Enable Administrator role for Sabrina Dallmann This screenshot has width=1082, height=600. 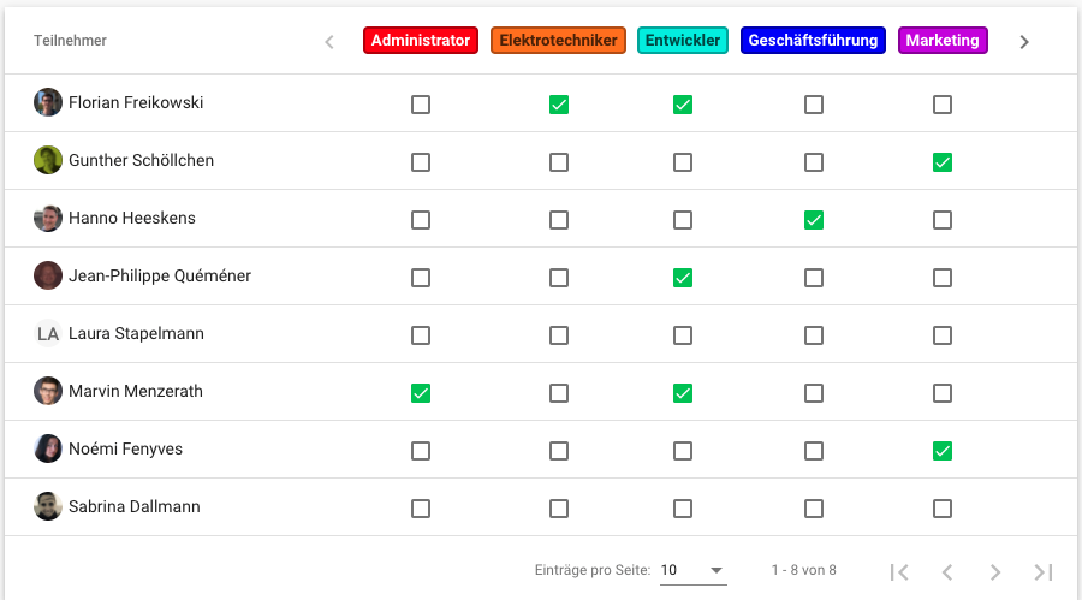point(420,507)
